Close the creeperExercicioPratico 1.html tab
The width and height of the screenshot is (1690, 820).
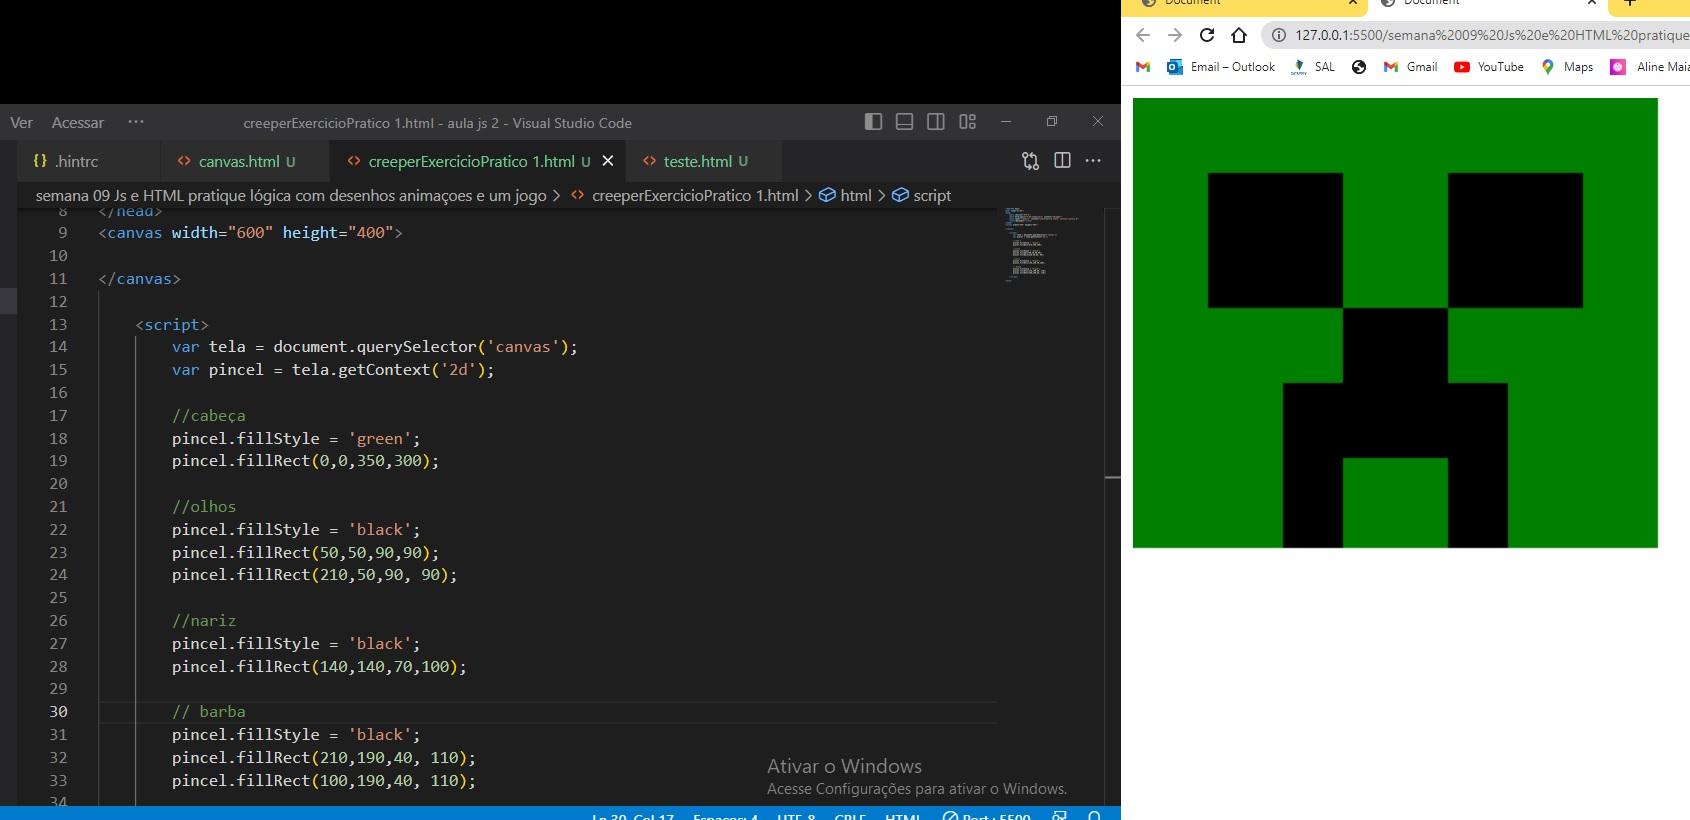pos(607,161)
